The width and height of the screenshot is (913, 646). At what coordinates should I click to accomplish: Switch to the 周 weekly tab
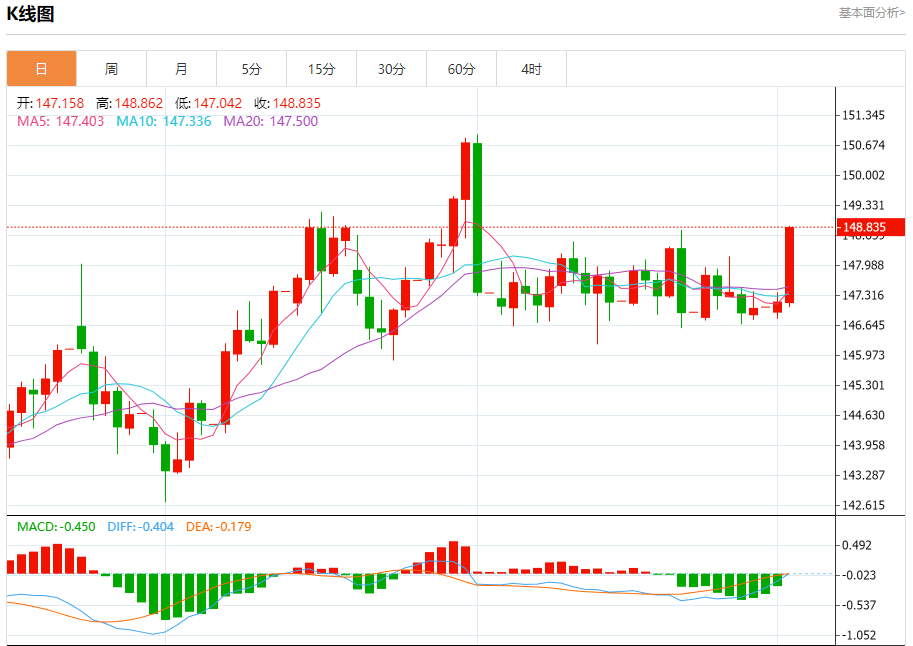pos(111,69)
